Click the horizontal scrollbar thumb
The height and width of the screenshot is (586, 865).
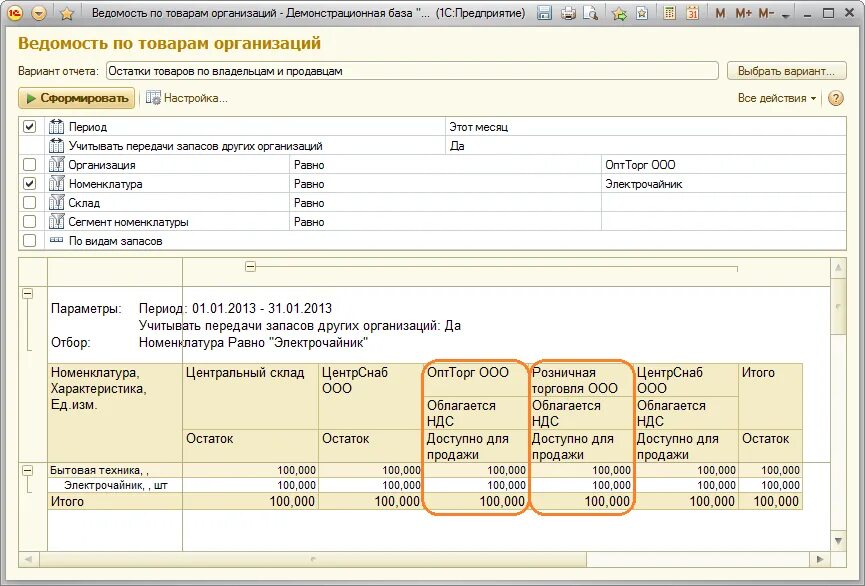312,559
